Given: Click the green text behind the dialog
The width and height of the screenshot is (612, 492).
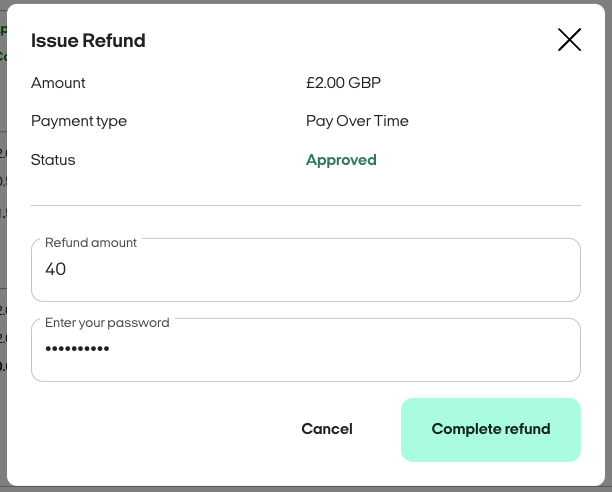Looking at the screenshot, I should pos(3,44).
